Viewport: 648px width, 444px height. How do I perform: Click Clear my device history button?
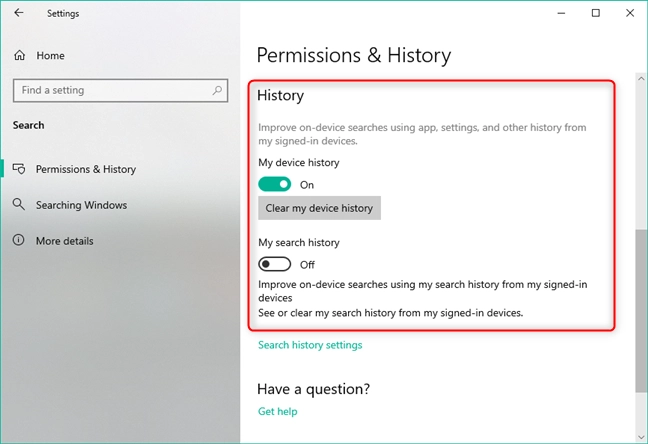coord(319,208)
